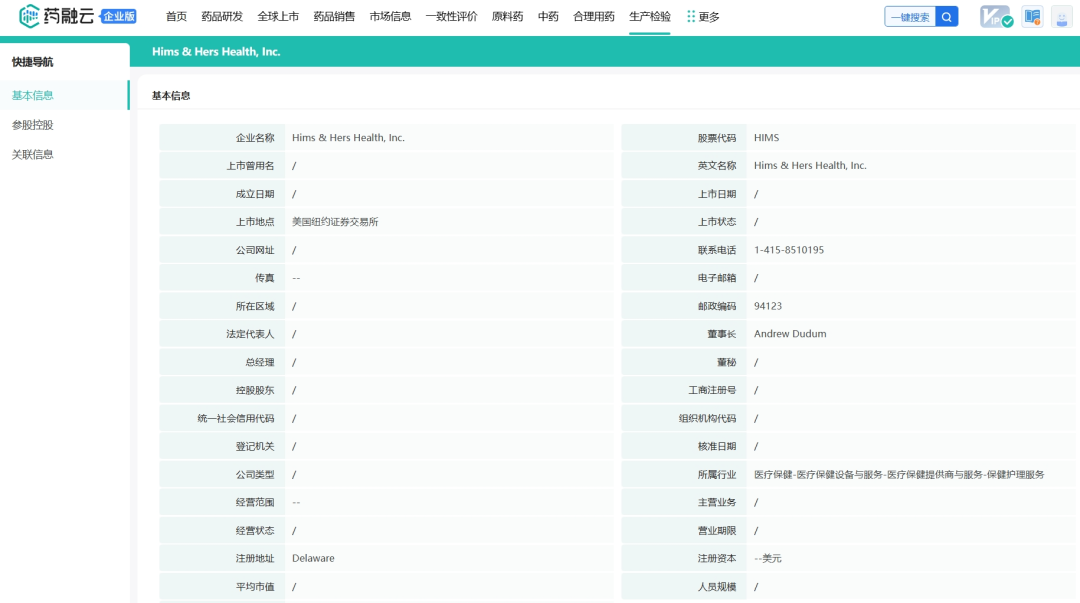Click the 一键搜索 search box
Image resolution: width=1080 pixels, height=603 pixels.
(910, 17)
